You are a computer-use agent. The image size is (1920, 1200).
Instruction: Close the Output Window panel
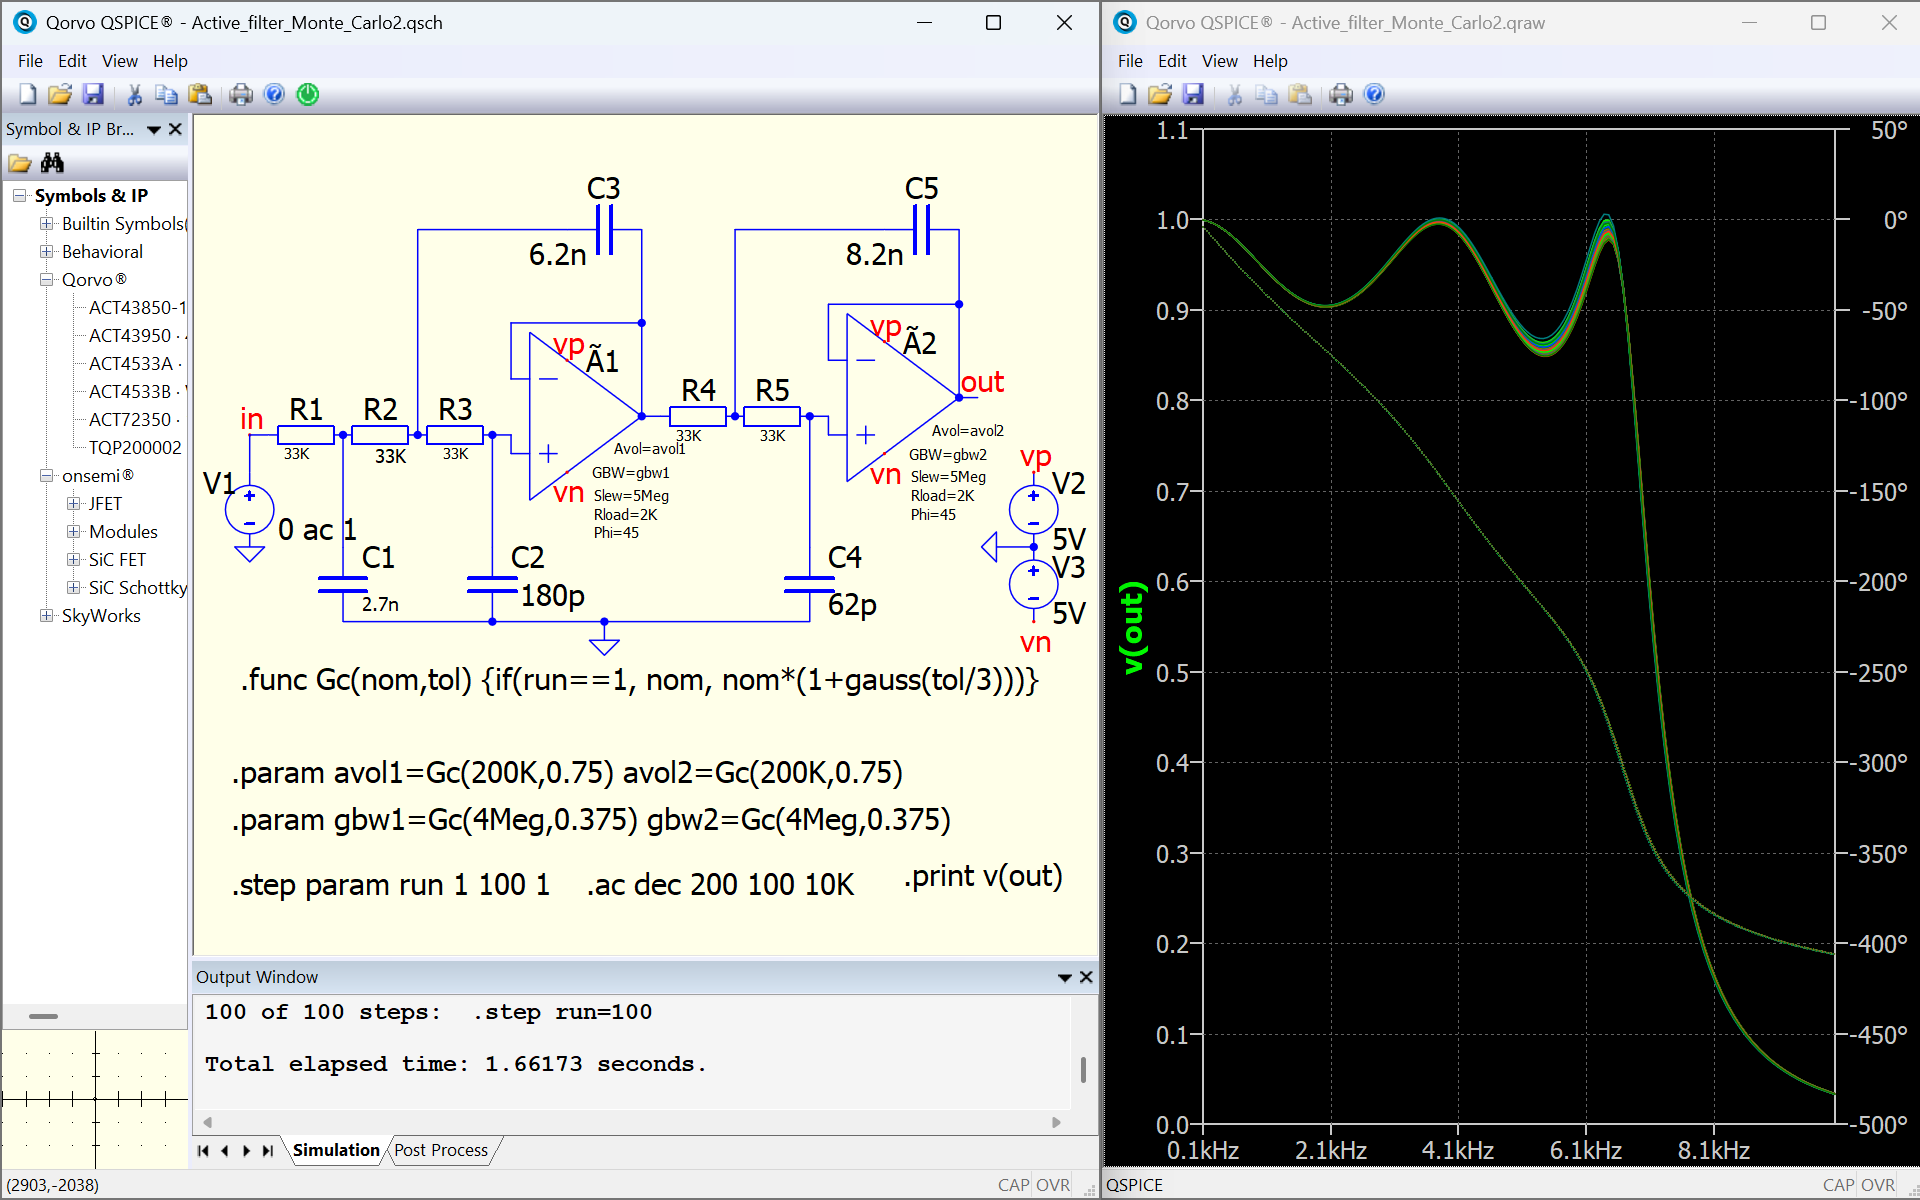pos(1086,977)
